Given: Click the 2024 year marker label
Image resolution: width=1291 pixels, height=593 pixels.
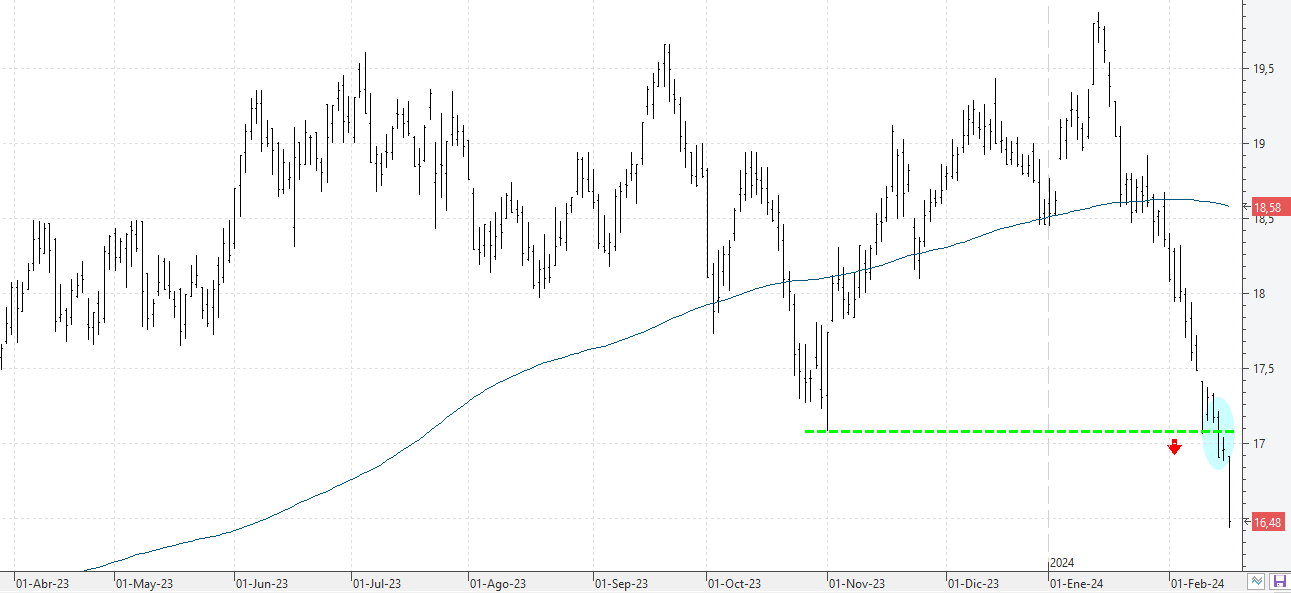Looking at the screenshot, I should (x=1062, y=563).
